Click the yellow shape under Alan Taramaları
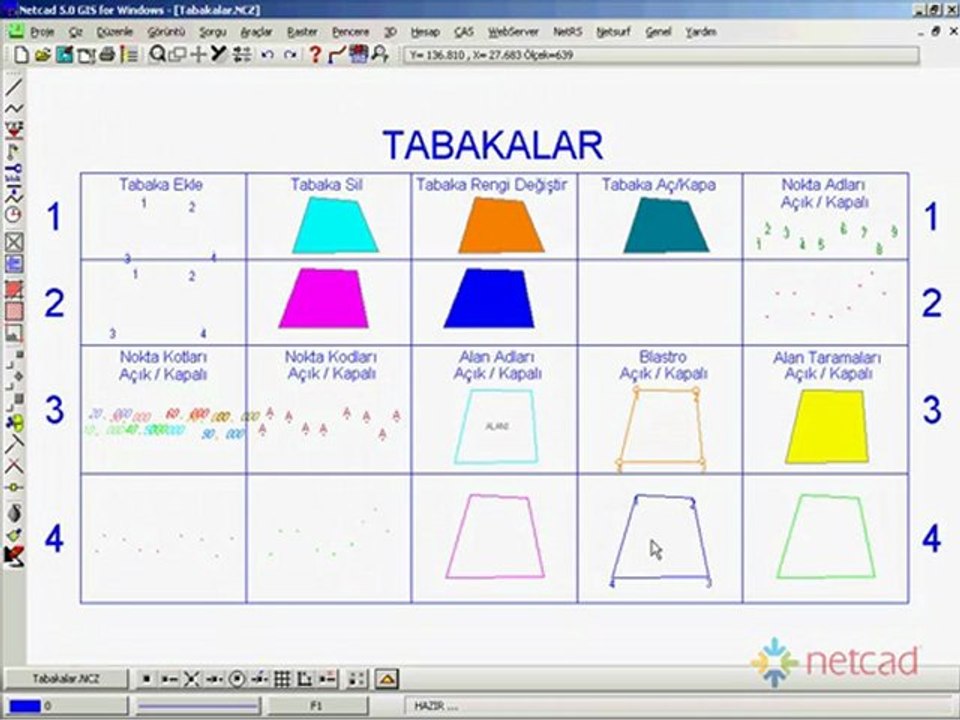The image size is (960, 720). coord(827,427)
